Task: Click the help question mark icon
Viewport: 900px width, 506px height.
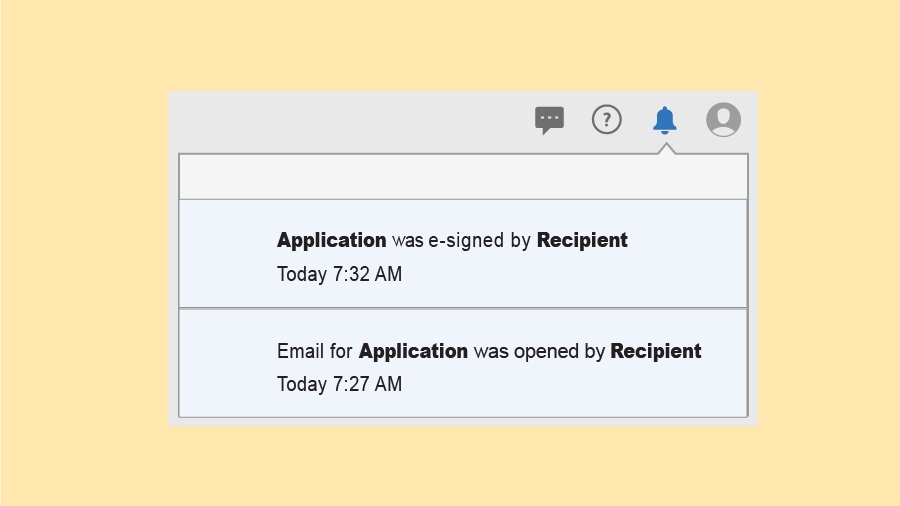Action: click(x=607, y=120)
